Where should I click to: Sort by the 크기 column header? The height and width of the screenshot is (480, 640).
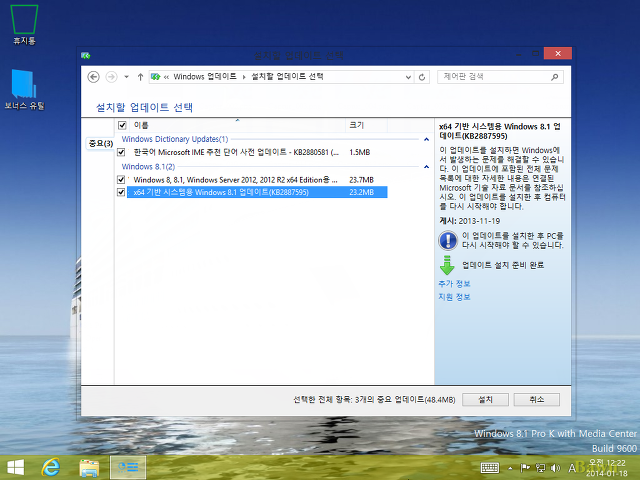[x=366, y=125]
